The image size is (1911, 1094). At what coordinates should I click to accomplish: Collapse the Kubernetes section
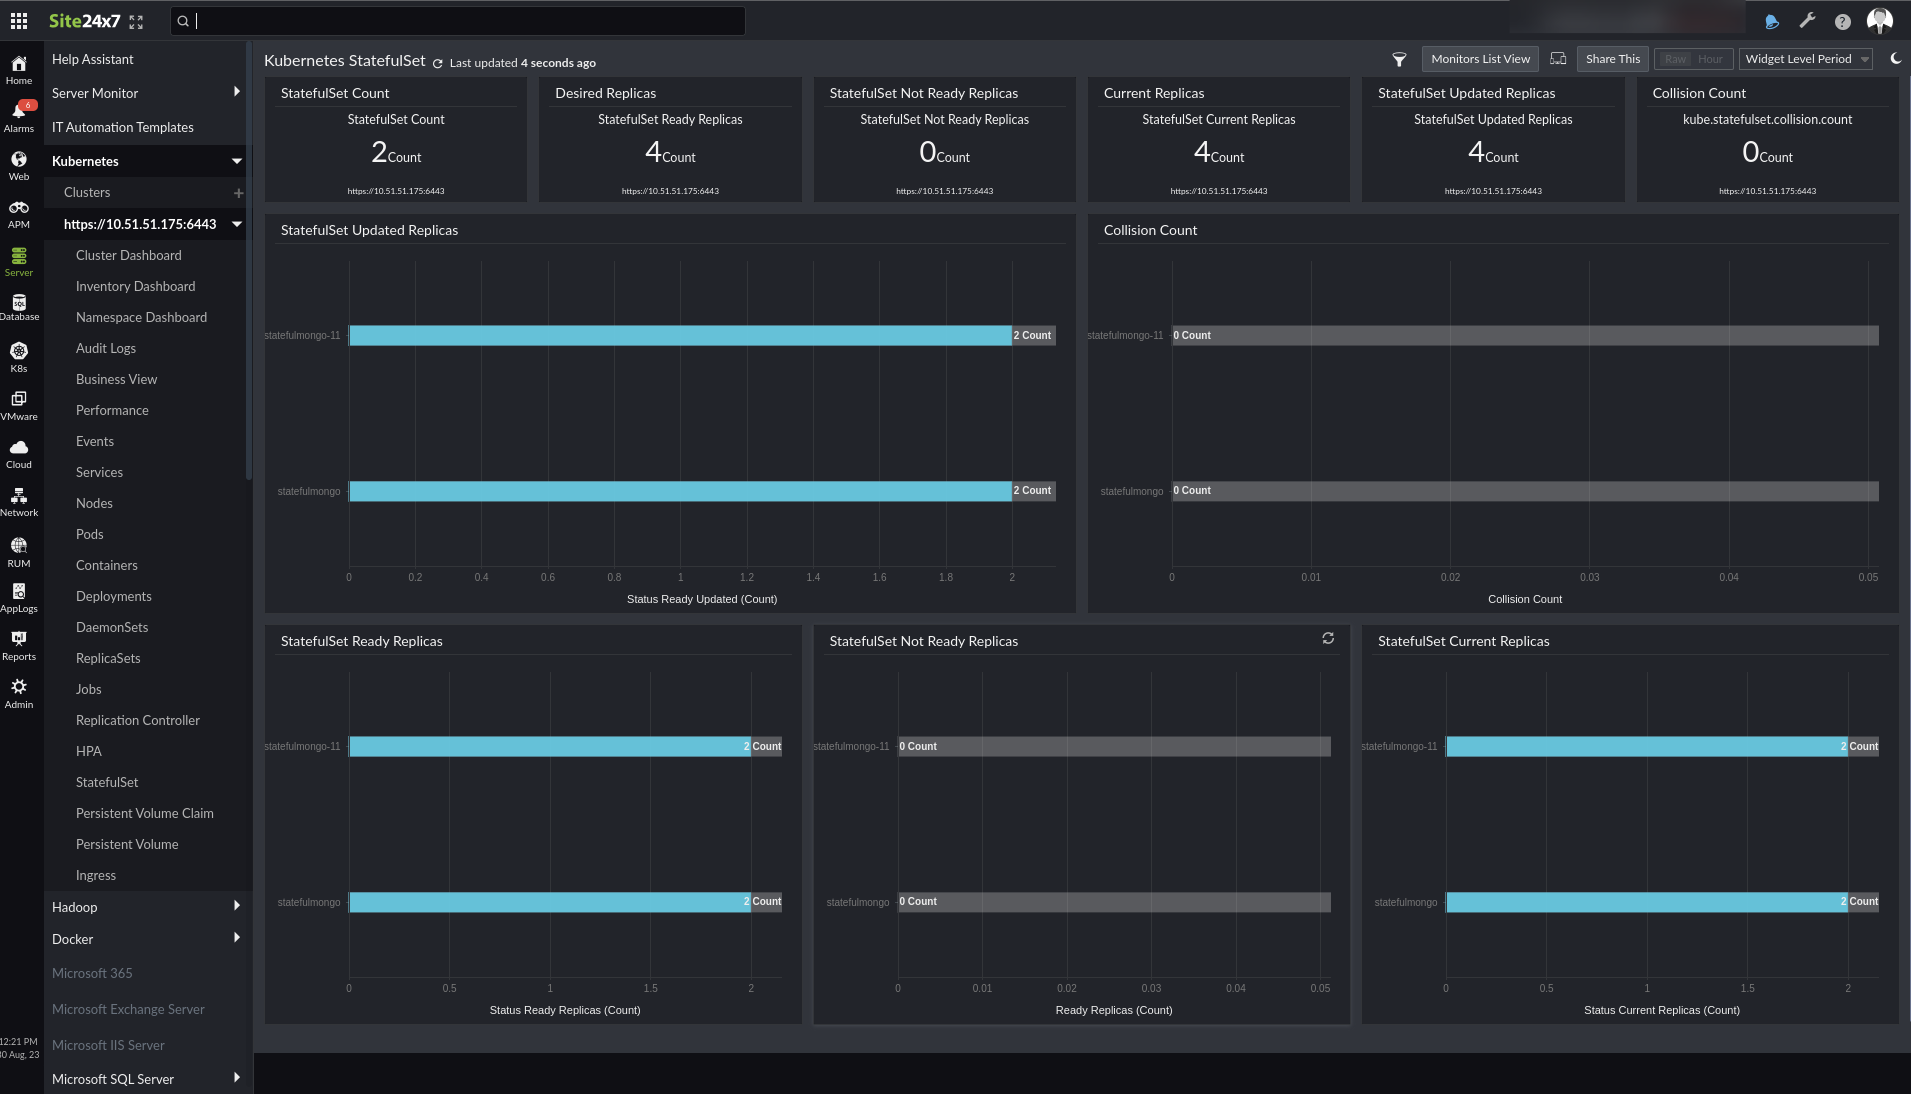click(236, 160)
